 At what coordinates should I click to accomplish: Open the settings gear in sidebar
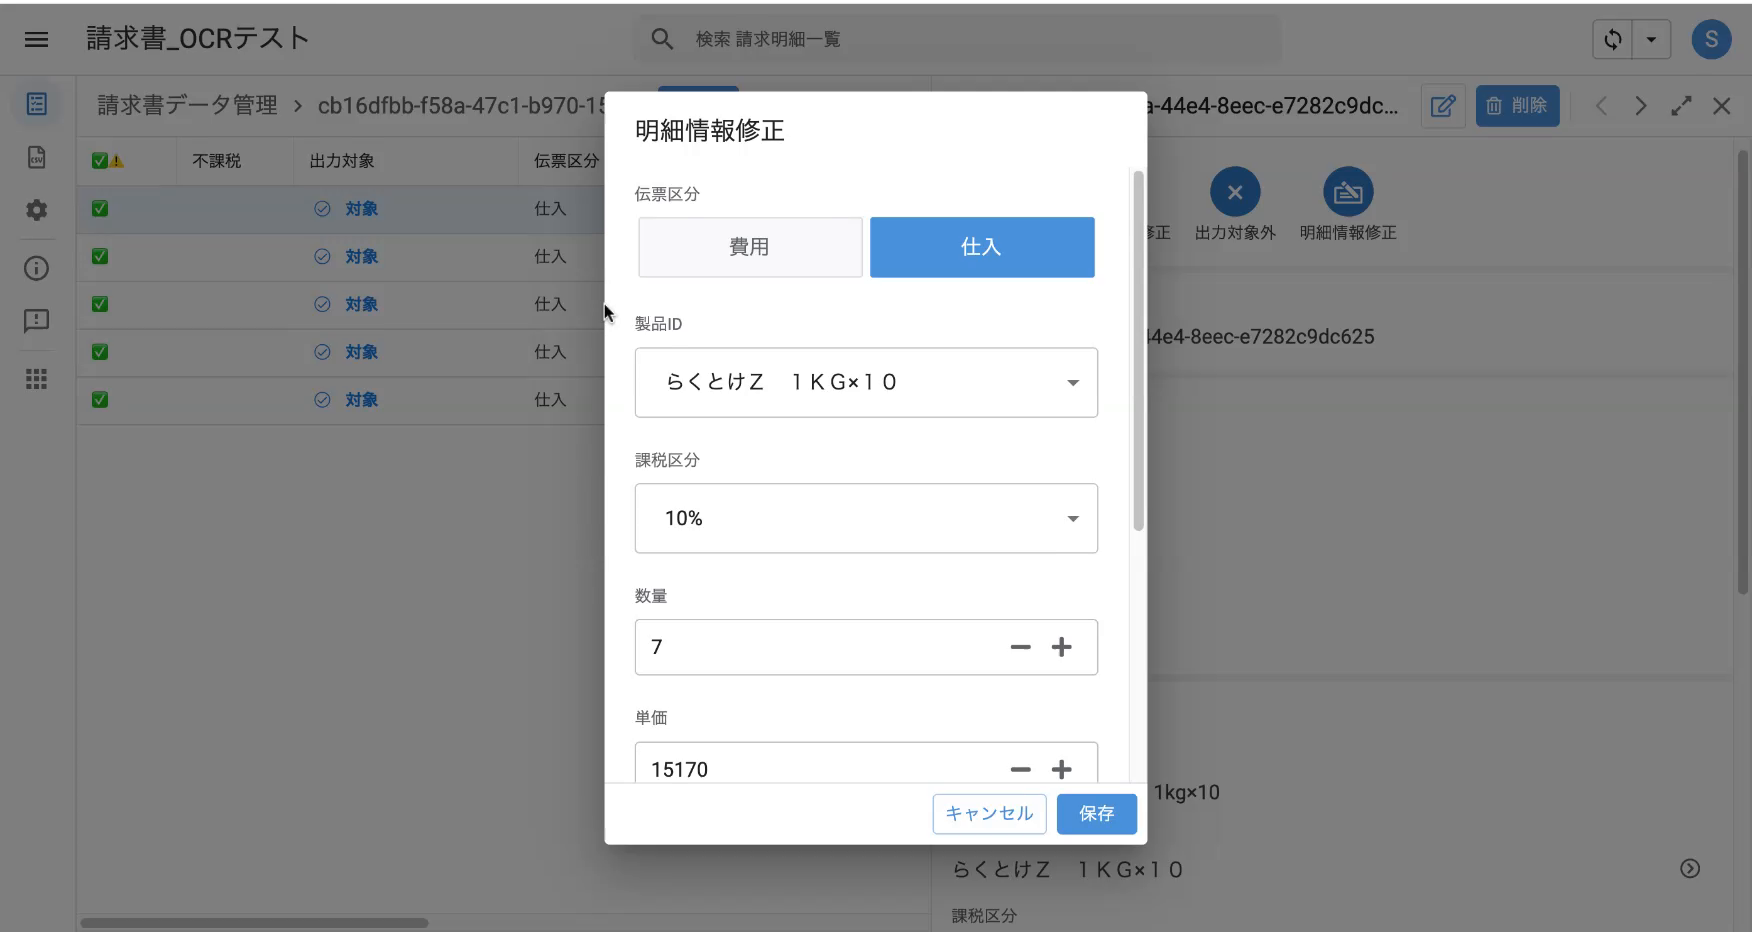pos(37,210)
